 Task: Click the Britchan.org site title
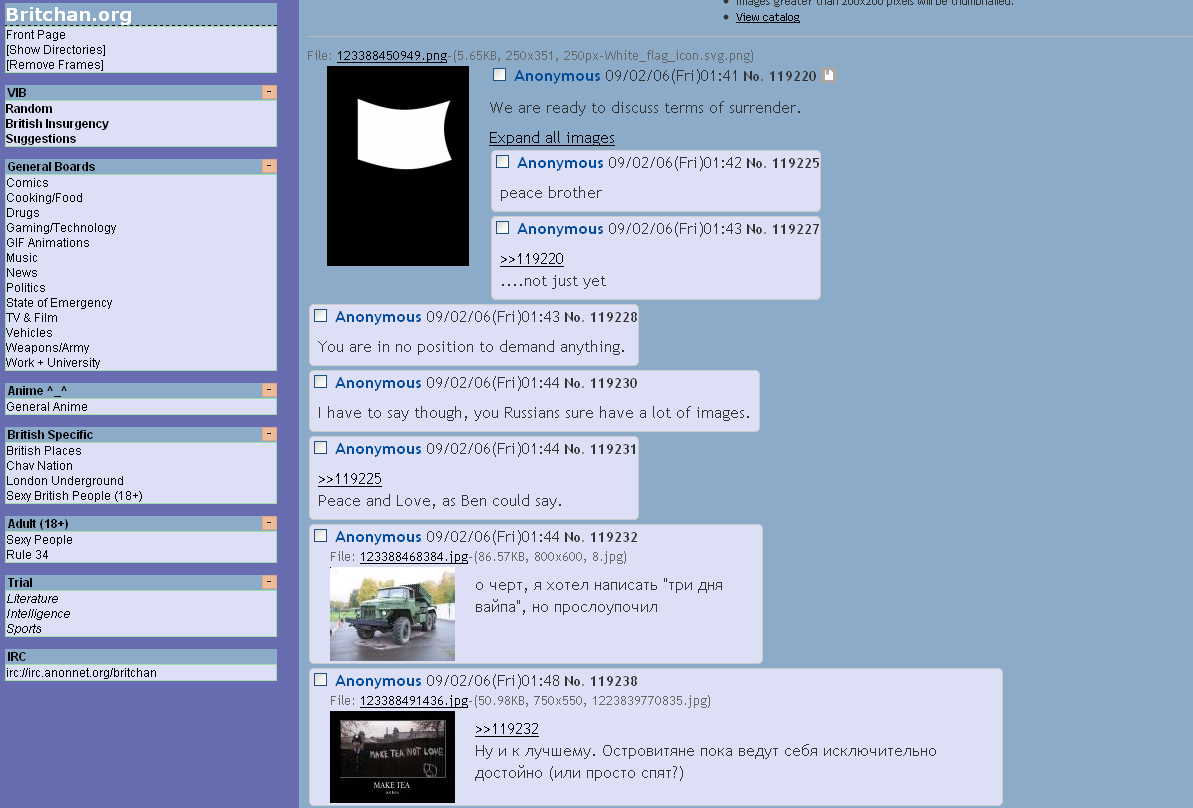68,14
